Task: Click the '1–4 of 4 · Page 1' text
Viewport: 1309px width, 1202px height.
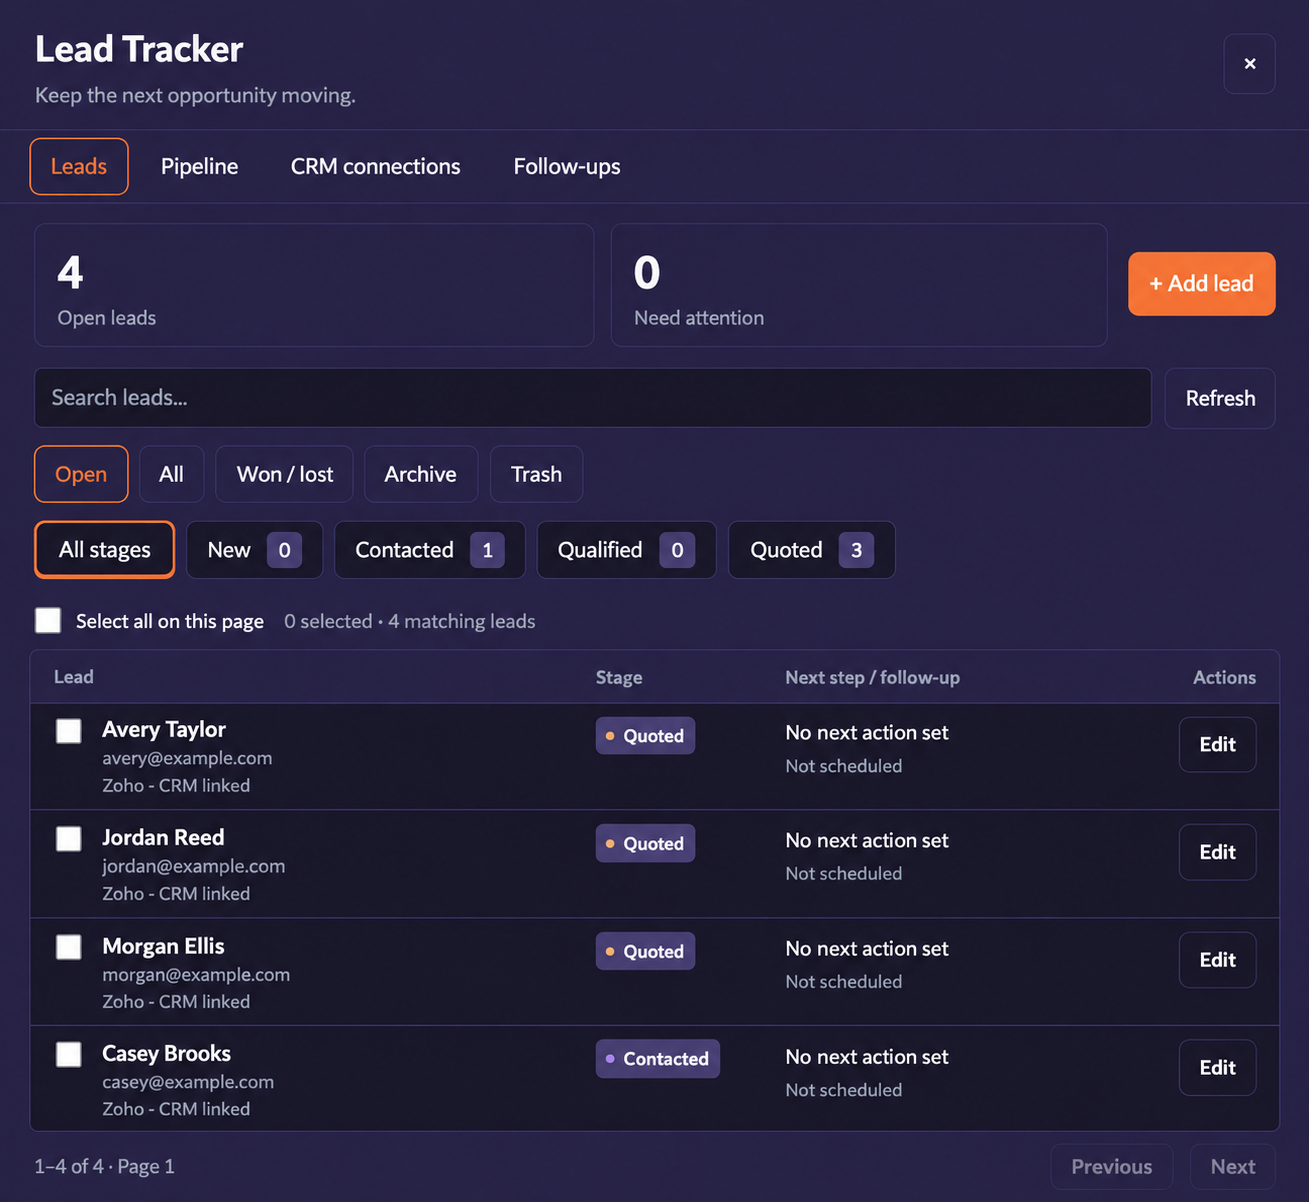Action: [104, 1166]
